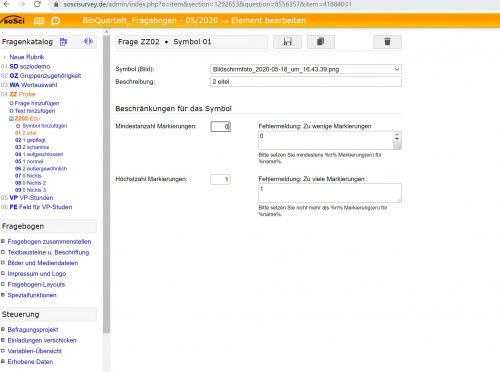The width and height of the screenshot is (500, 372).
Task: Open Textbausteine u. Beschriftung
Action: click(x=48, y=252)
